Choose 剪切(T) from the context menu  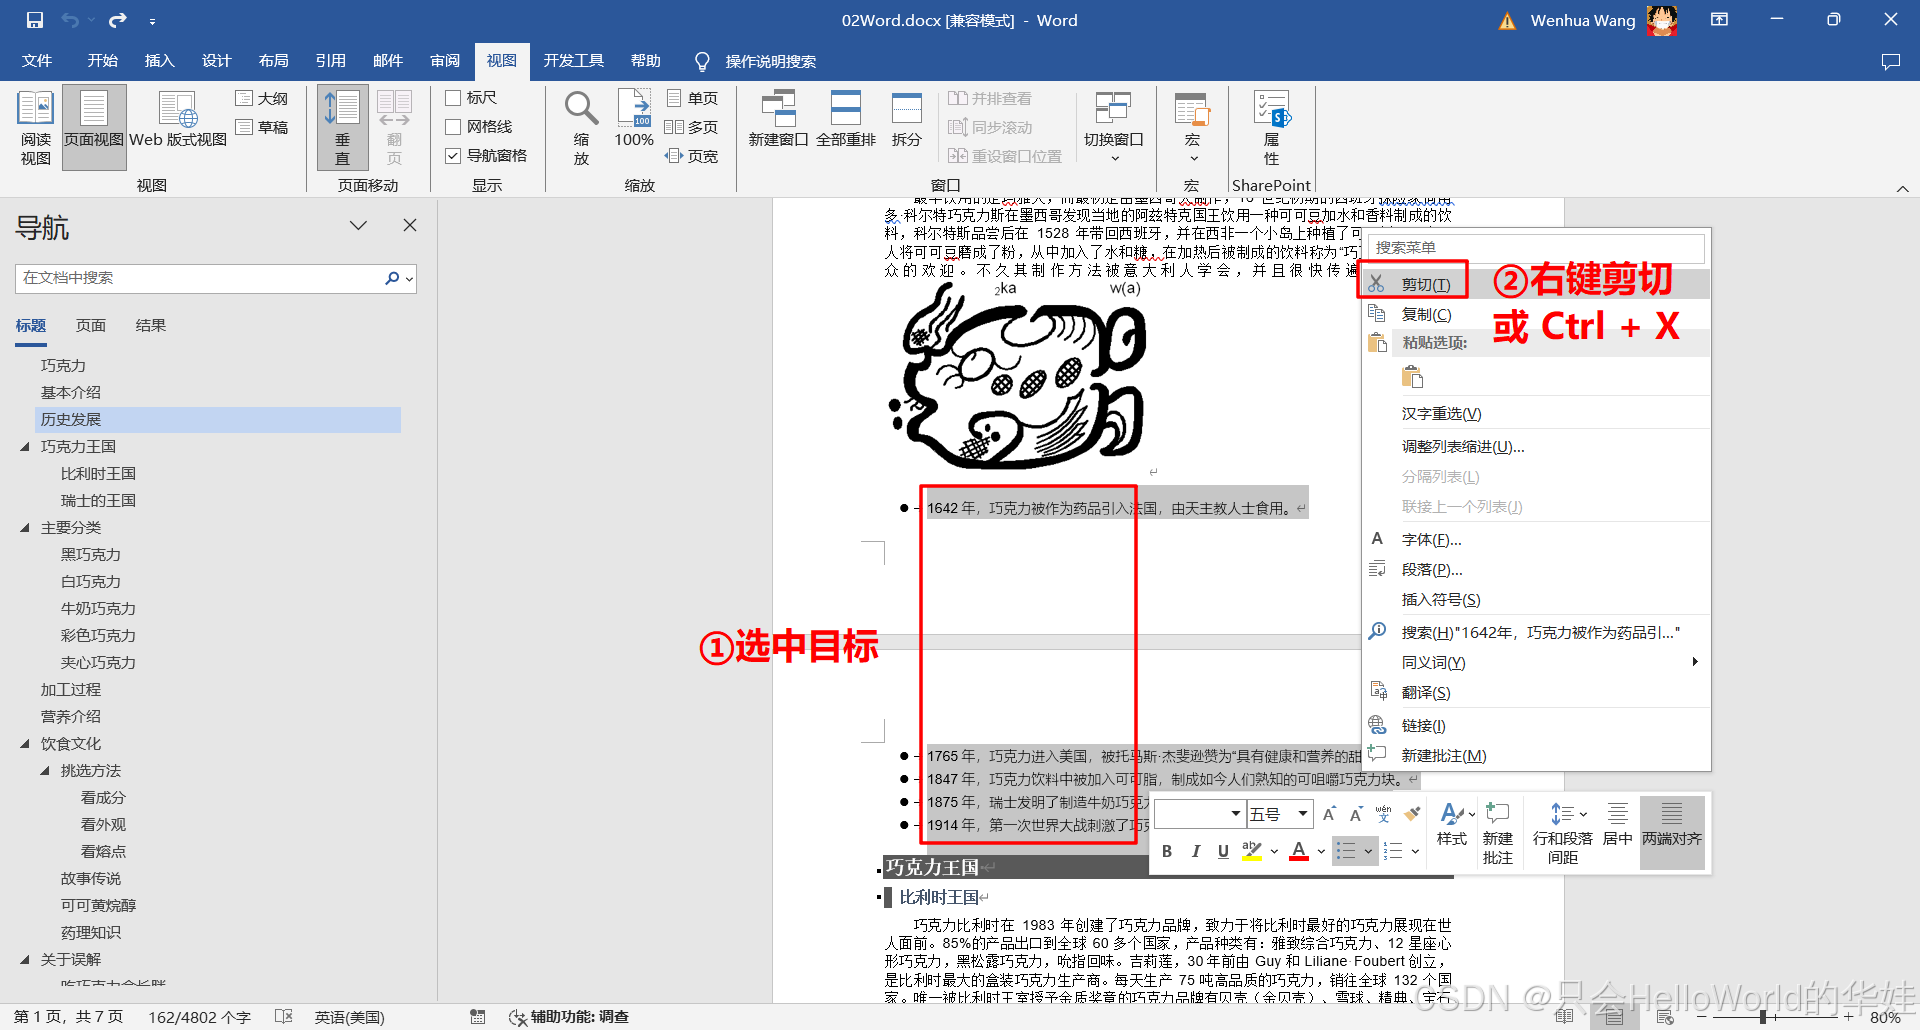click(x=1426, y=285)
